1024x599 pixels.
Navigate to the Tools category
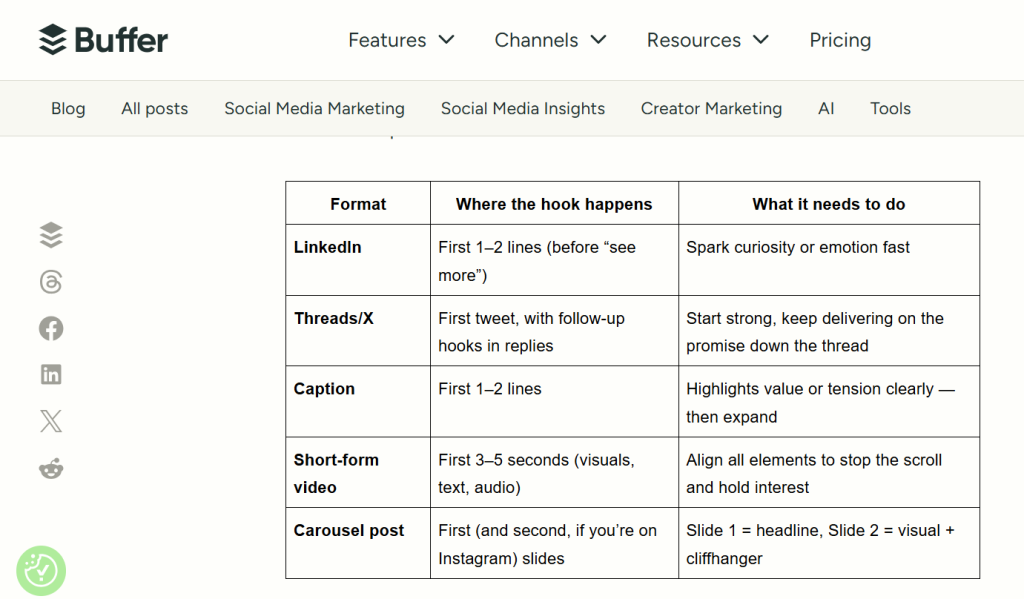(x=890, y=109)
